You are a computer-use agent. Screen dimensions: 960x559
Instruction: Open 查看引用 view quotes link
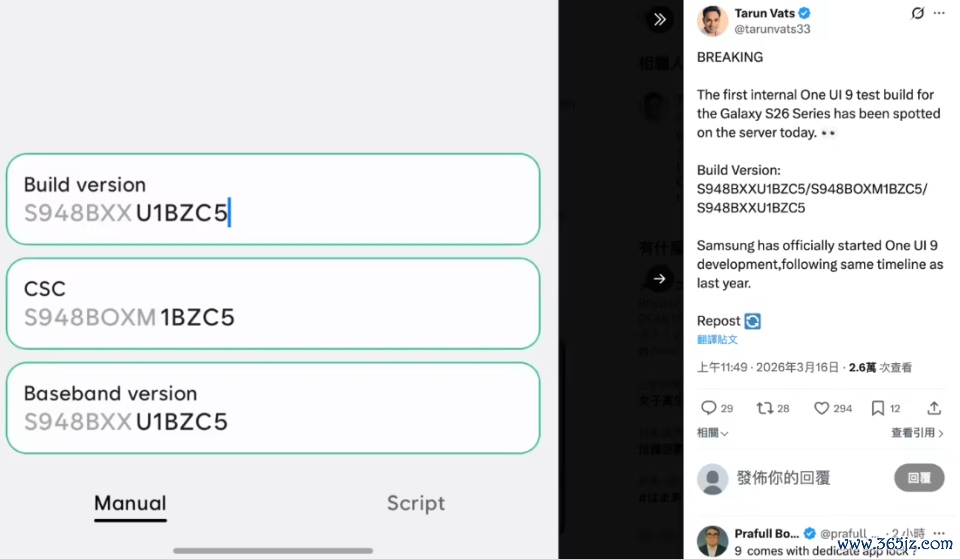tap(917, 433)
